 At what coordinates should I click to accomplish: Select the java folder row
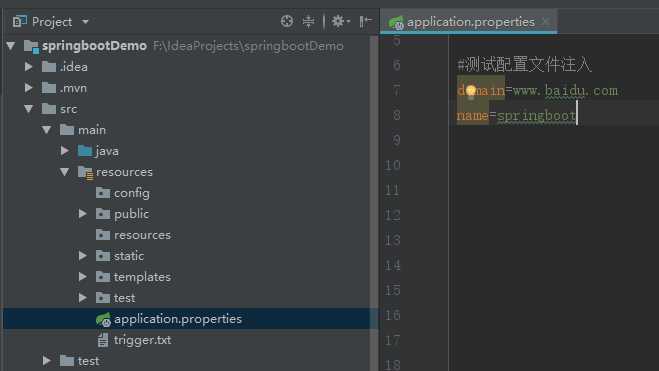(x=187, y=151)
